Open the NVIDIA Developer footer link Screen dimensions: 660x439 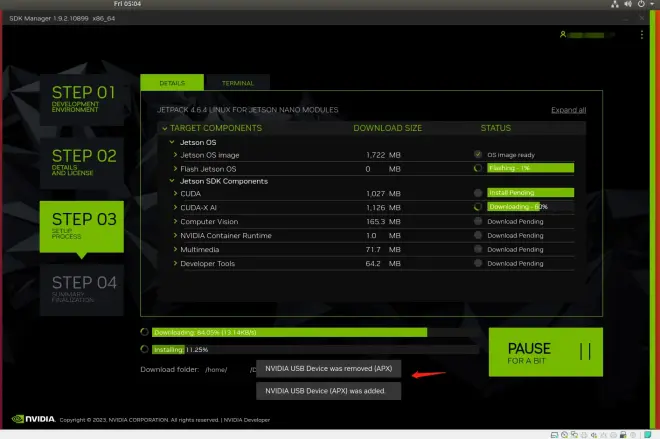[x=247, y=420]
